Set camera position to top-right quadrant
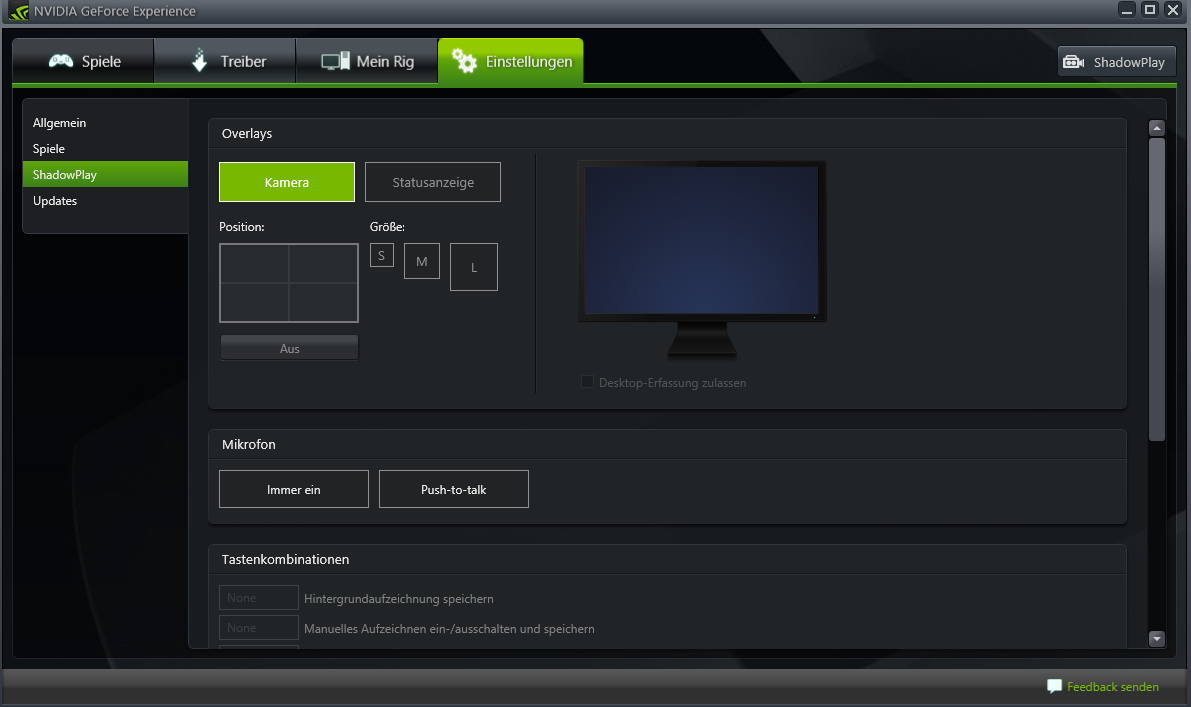The image size is (1191, 707). pos(323,264)
